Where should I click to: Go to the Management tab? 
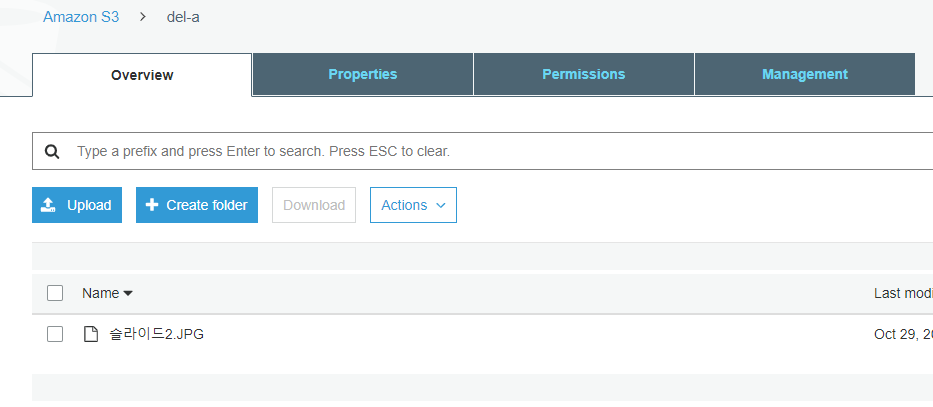coord(804,74)
